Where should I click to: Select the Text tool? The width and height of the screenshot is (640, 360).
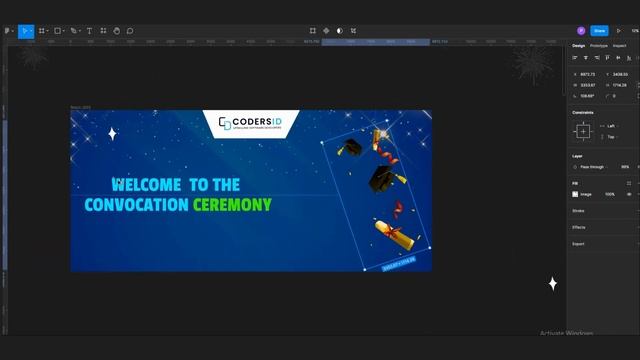click(89, 31)
